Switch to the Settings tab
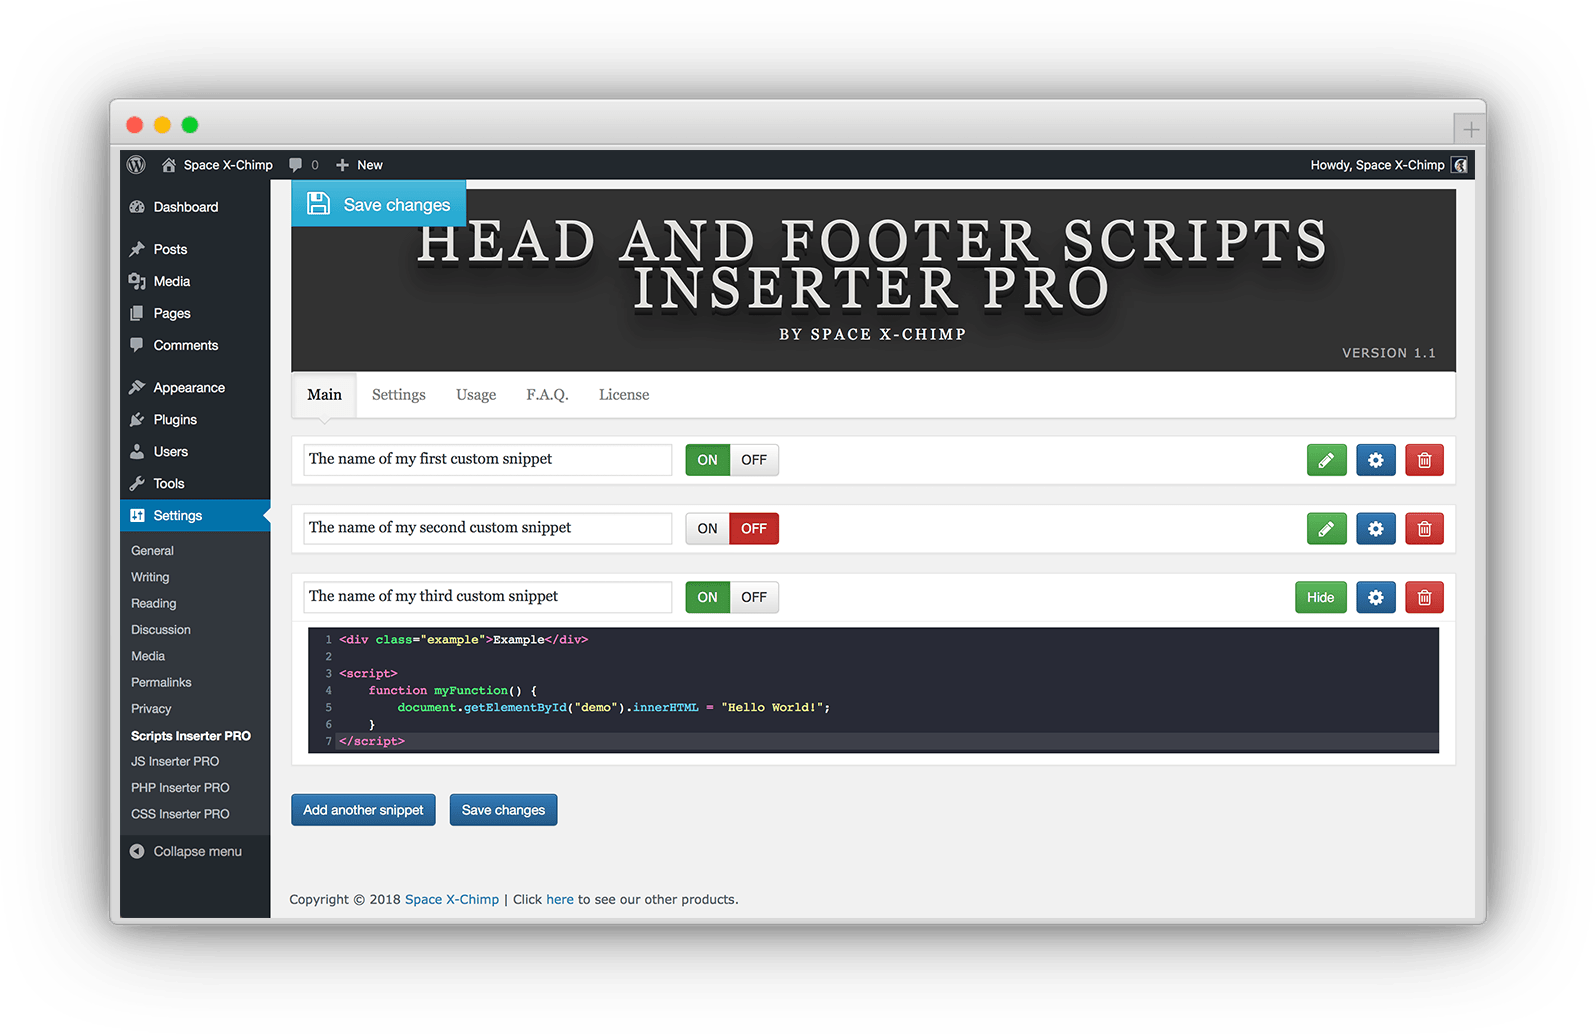 (x=399, y=395)
